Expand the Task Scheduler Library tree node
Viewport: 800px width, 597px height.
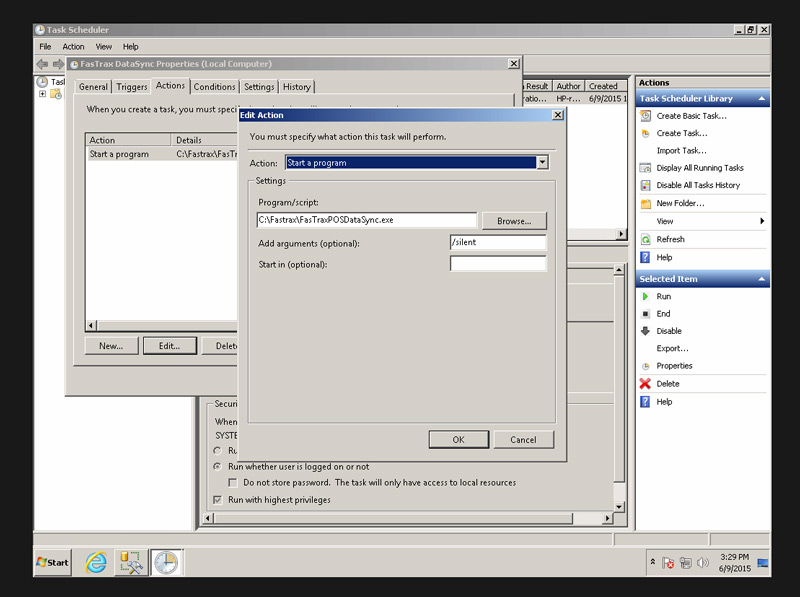pos(42,94)
